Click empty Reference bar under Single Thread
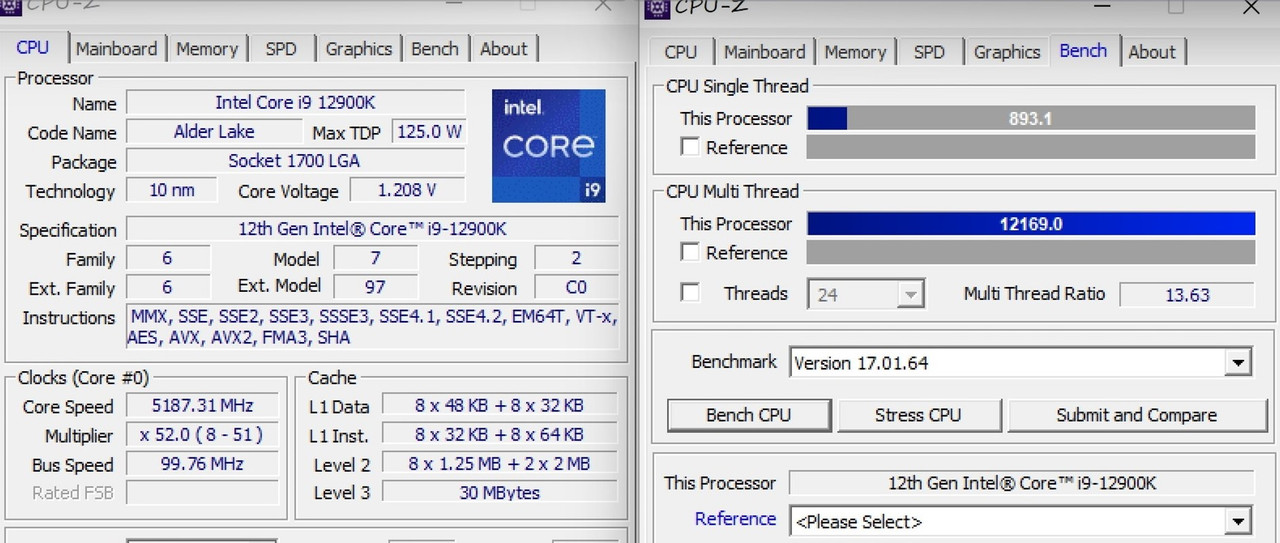 [x=1030, y=147]
